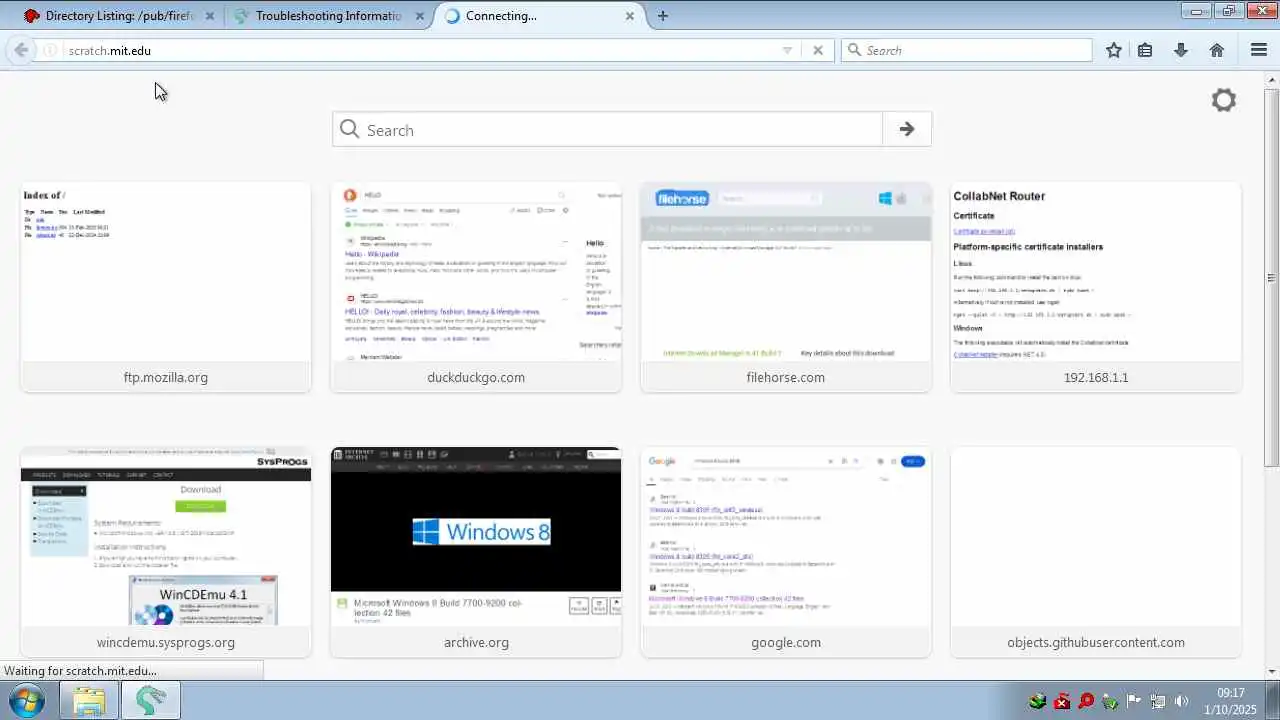Viewport: 1280px width, 720px height.
Task: Click the site info icon in address bar
Action: click(x=50, y=50)
